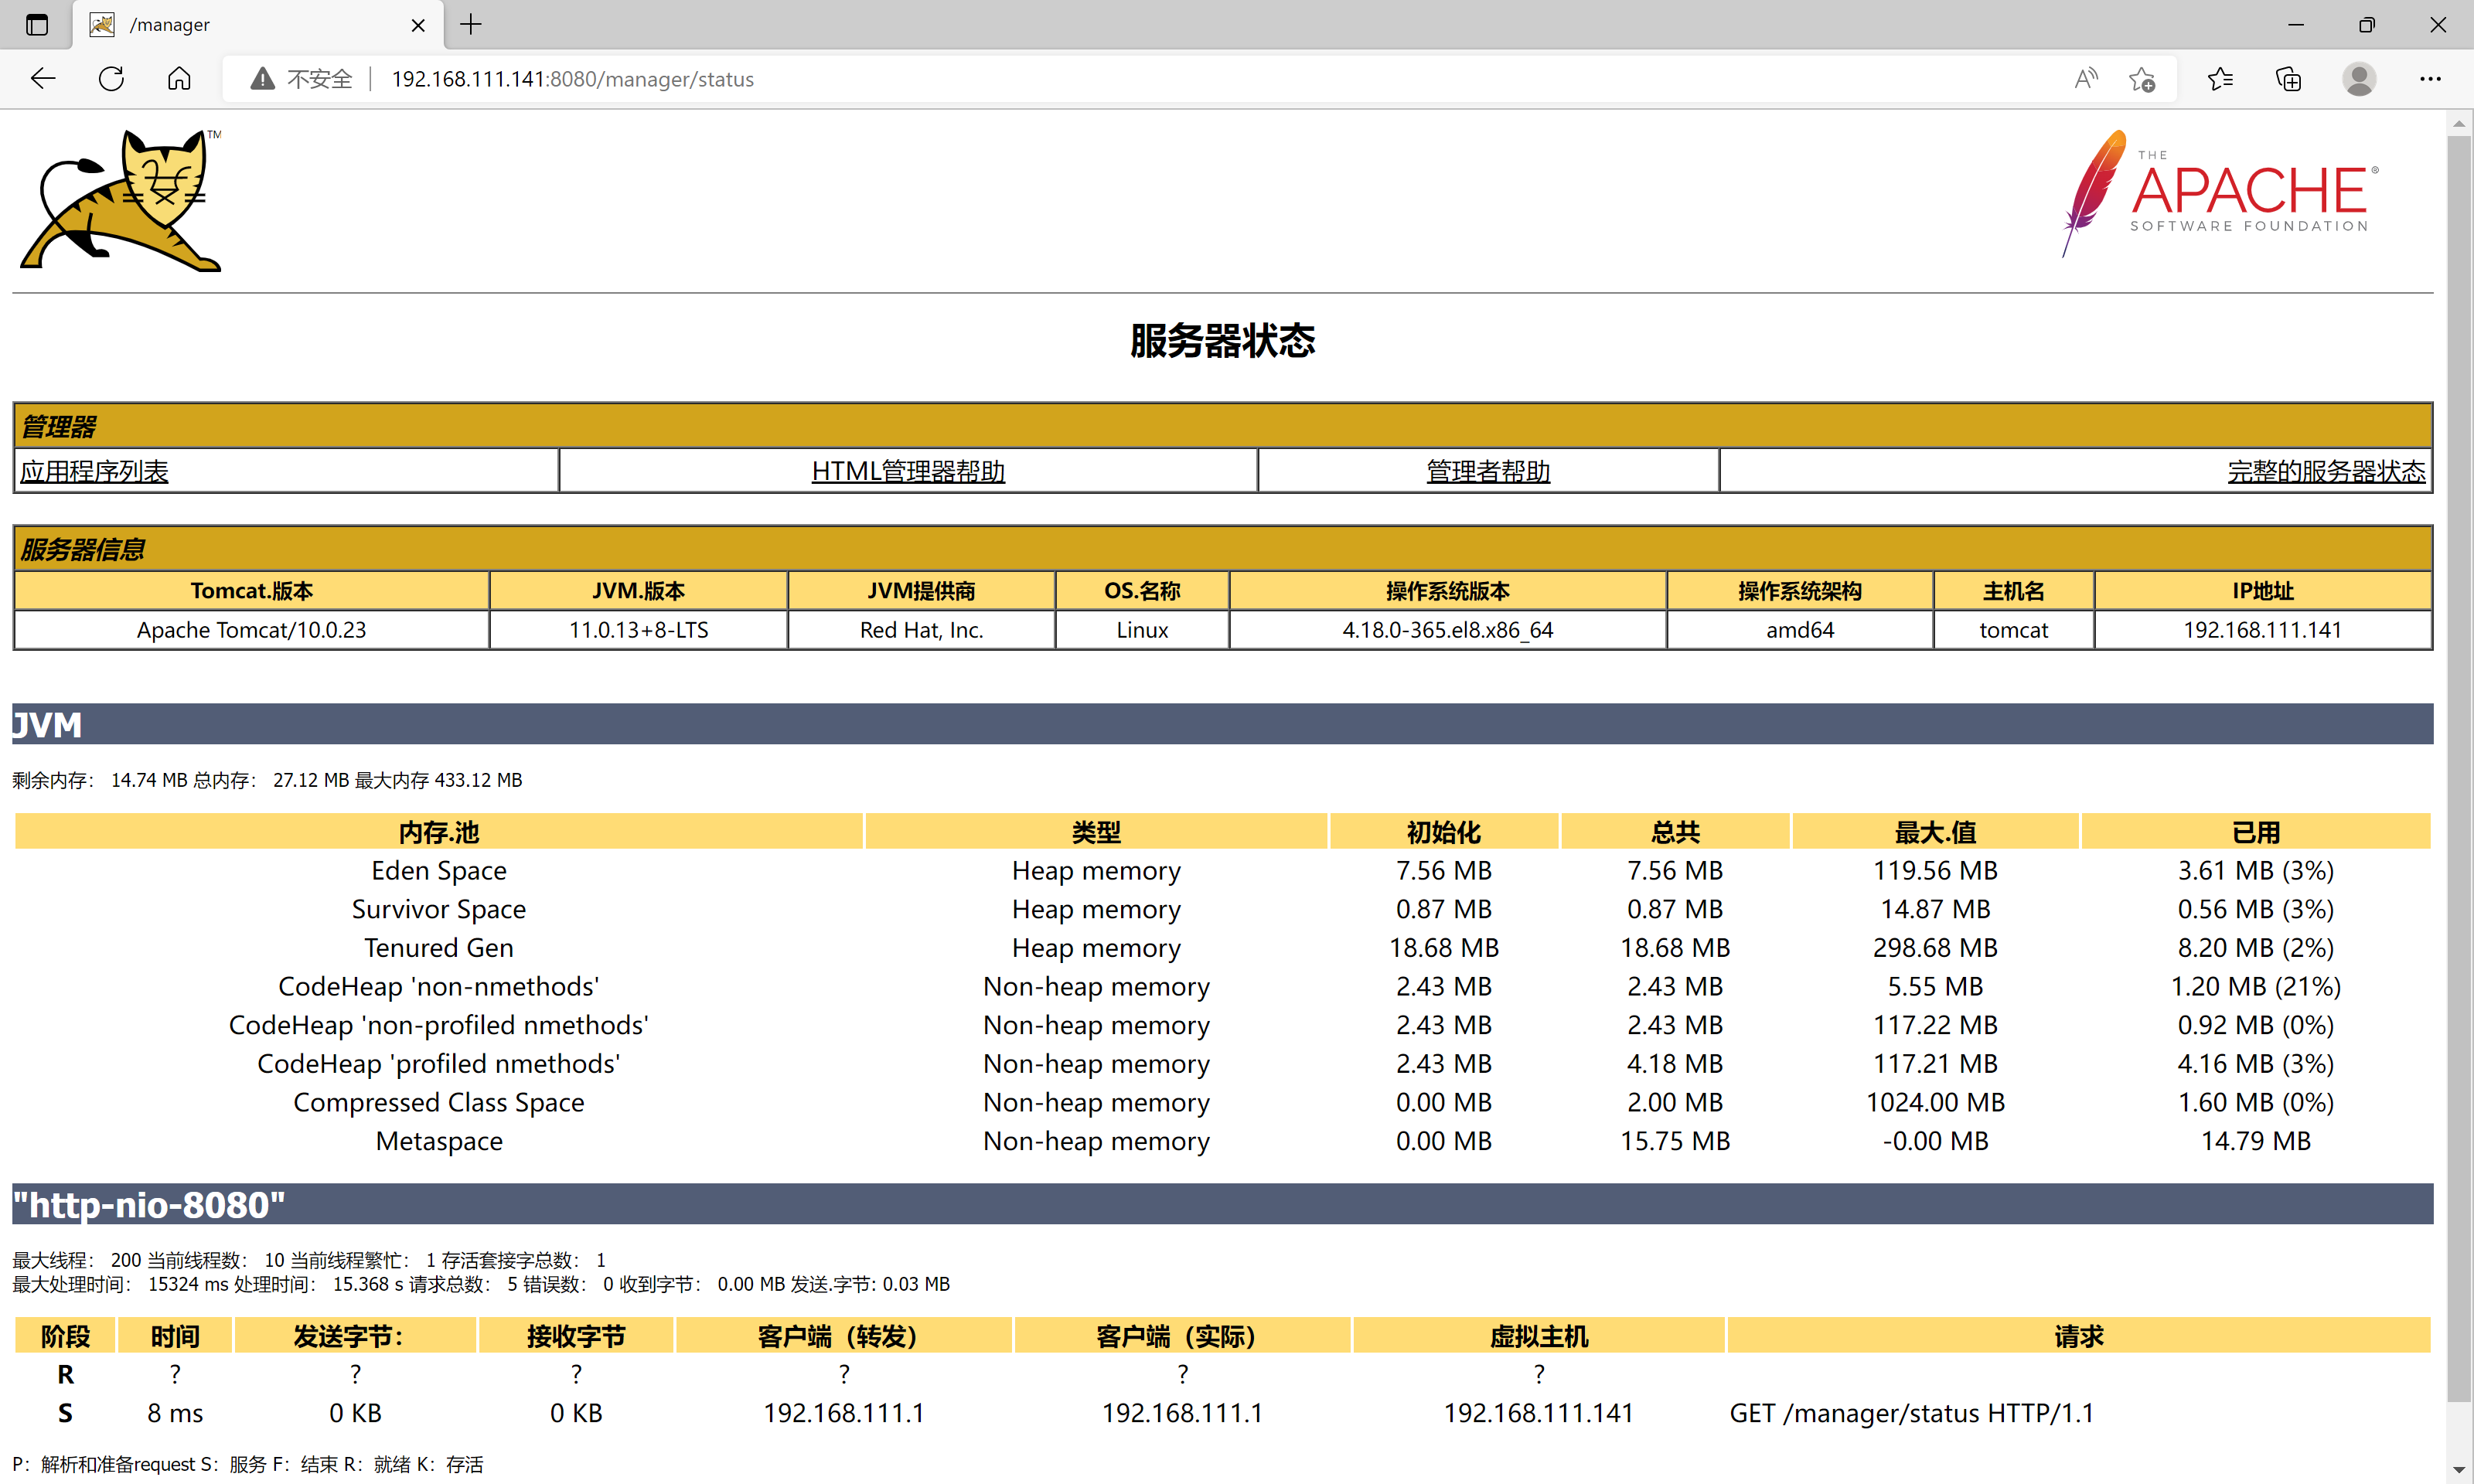Click the 'Compressed Class Space' row name
Image resolution: width=2474 pixels, height=1484 pixels.
(x=439, y=1103)
